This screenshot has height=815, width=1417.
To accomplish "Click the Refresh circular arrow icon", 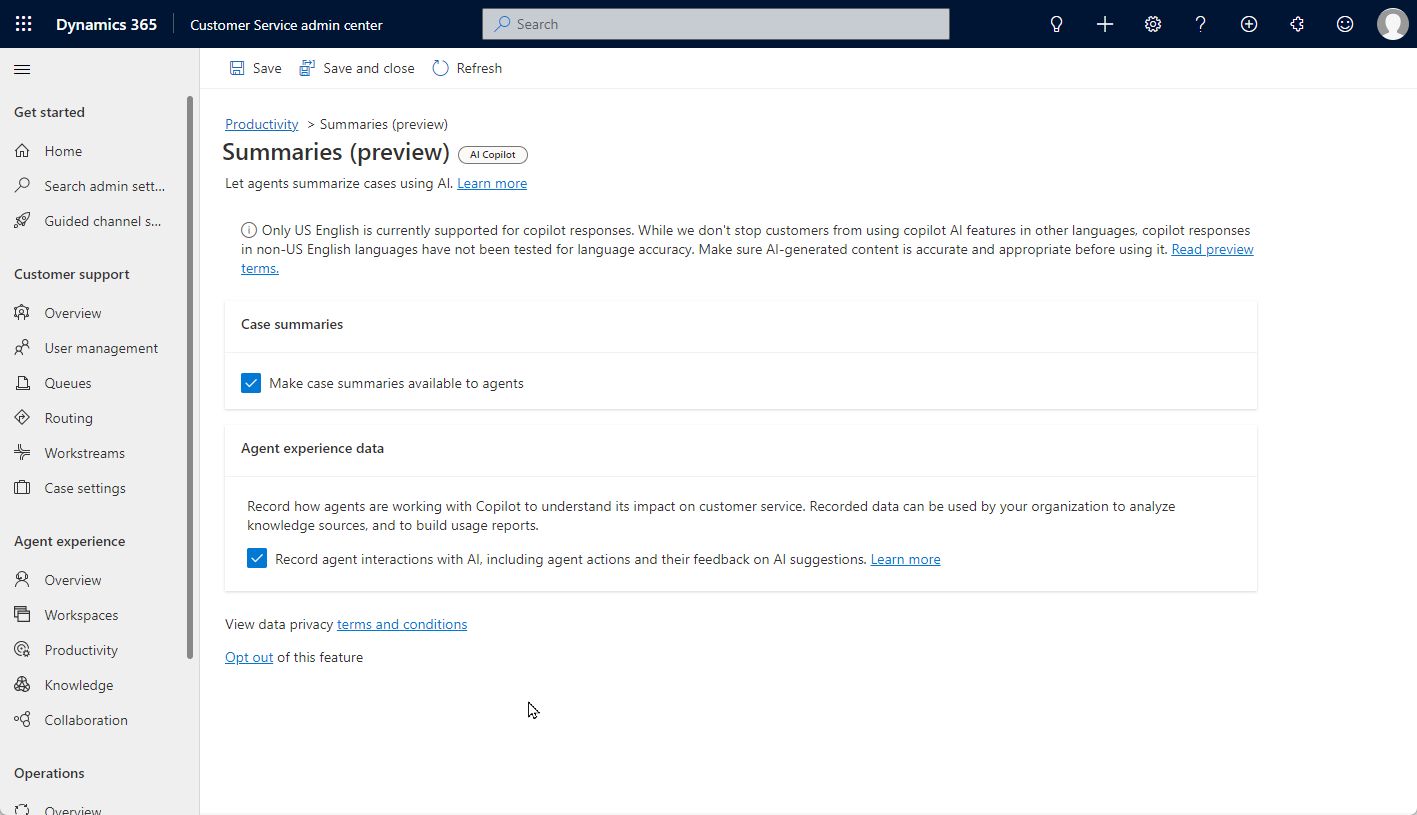I will click(441, 68).
